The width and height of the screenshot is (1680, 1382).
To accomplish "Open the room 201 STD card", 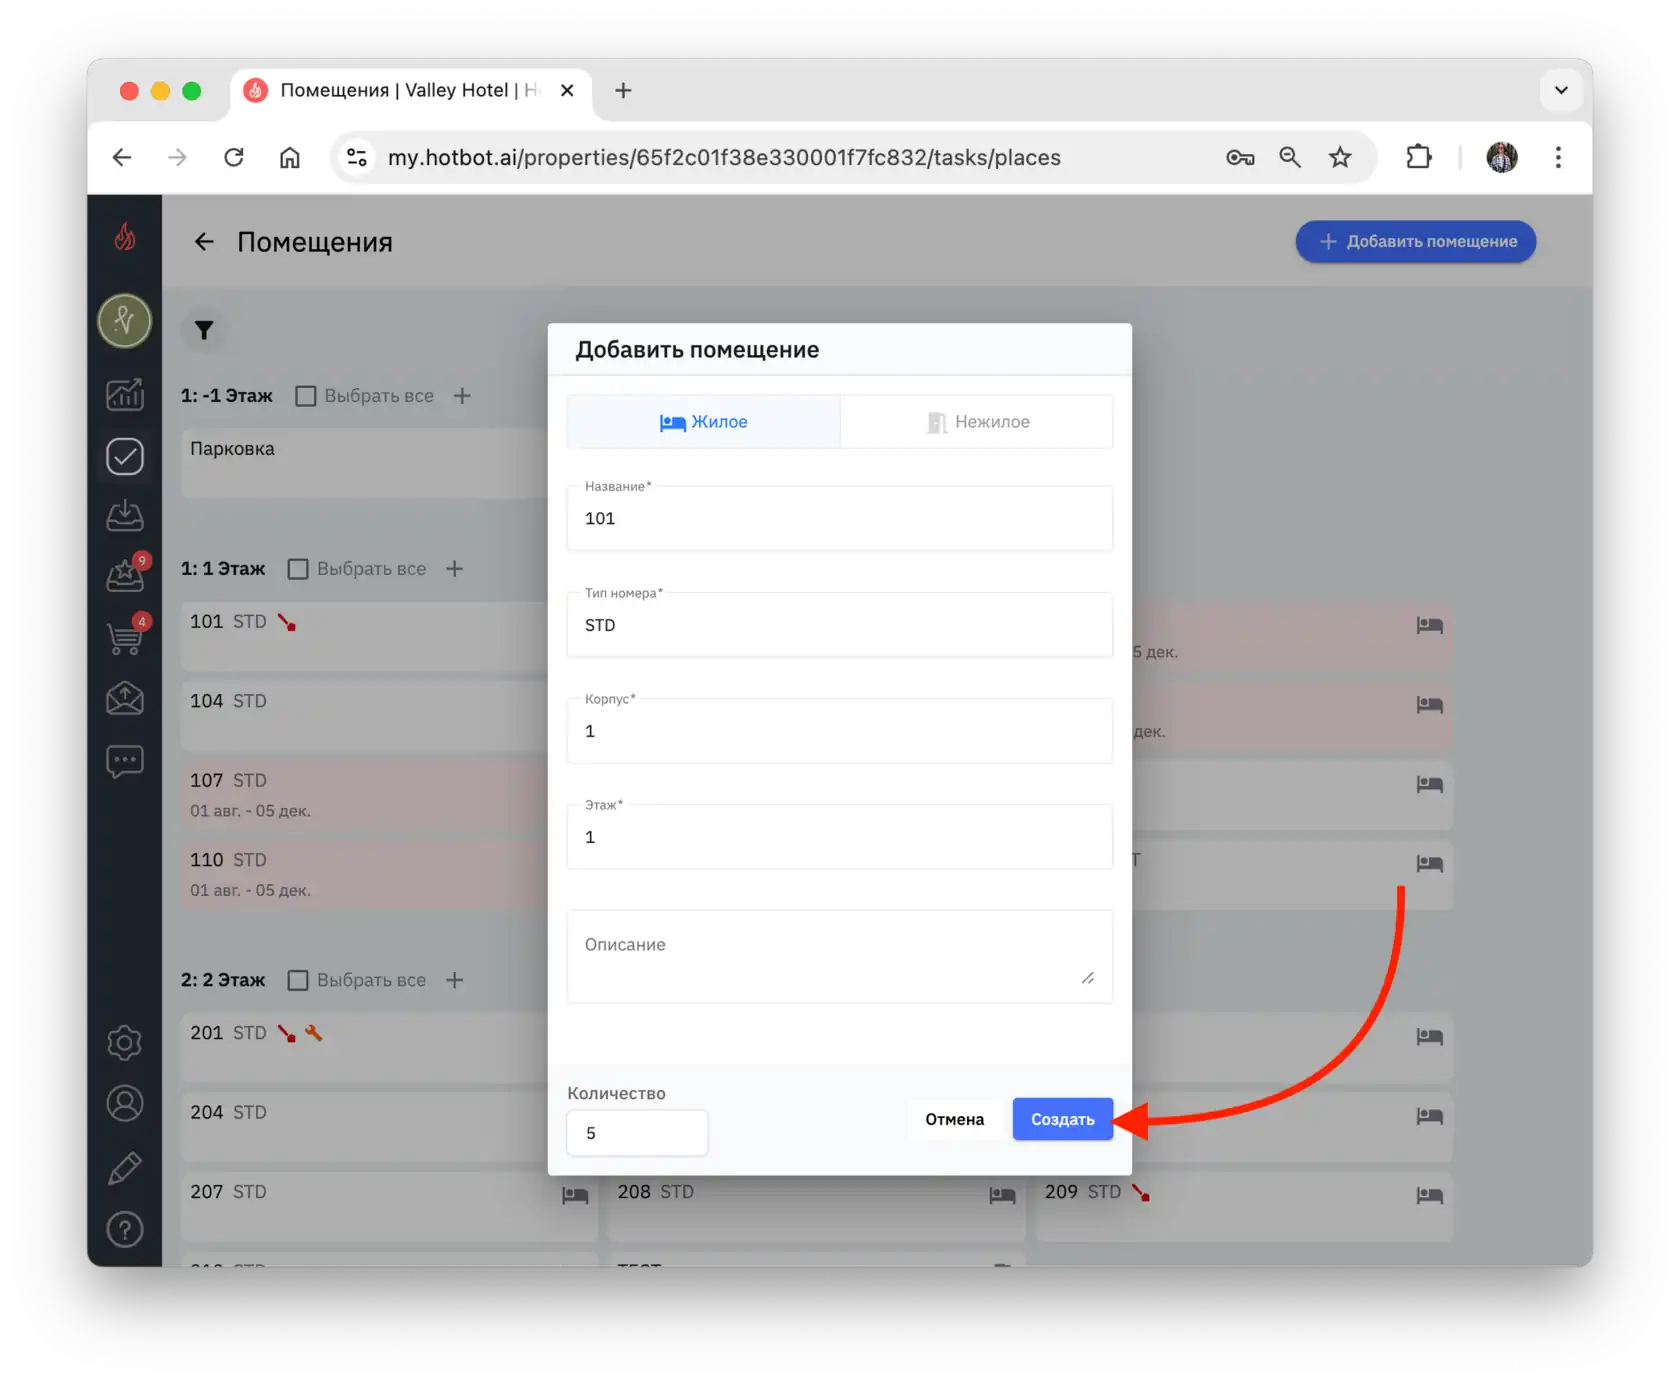I will pos(365,1047).
